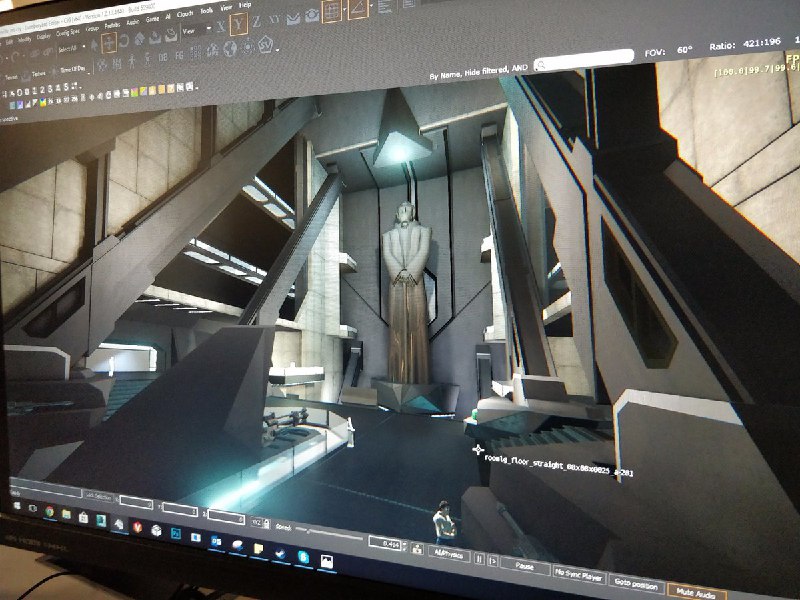The width and height of the screenshot is (800, 600).
Task: Click the step-forward icon beside Pause
Action: click(x=493, y=560)
